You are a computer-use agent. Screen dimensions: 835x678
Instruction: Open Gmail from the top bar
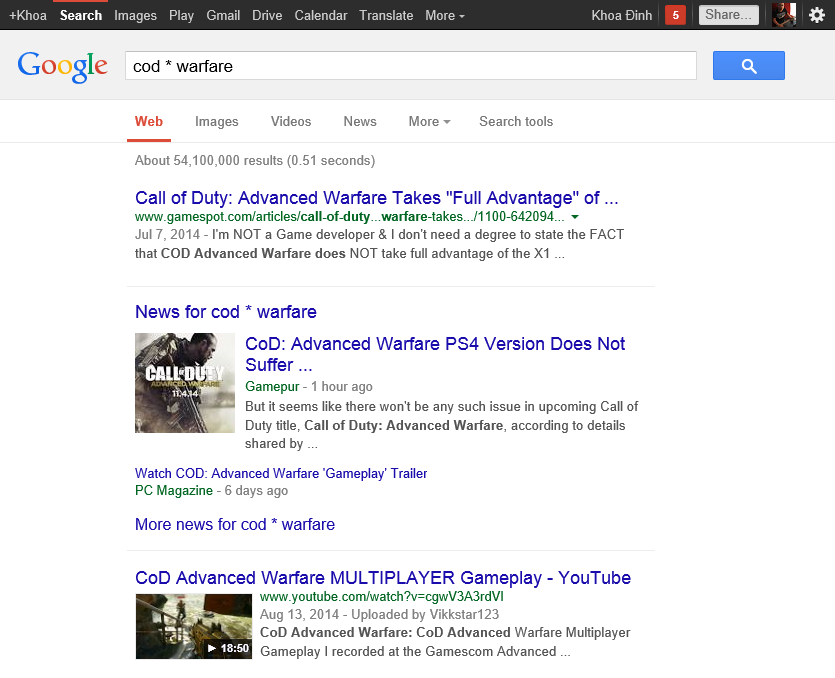coord(222,15)
